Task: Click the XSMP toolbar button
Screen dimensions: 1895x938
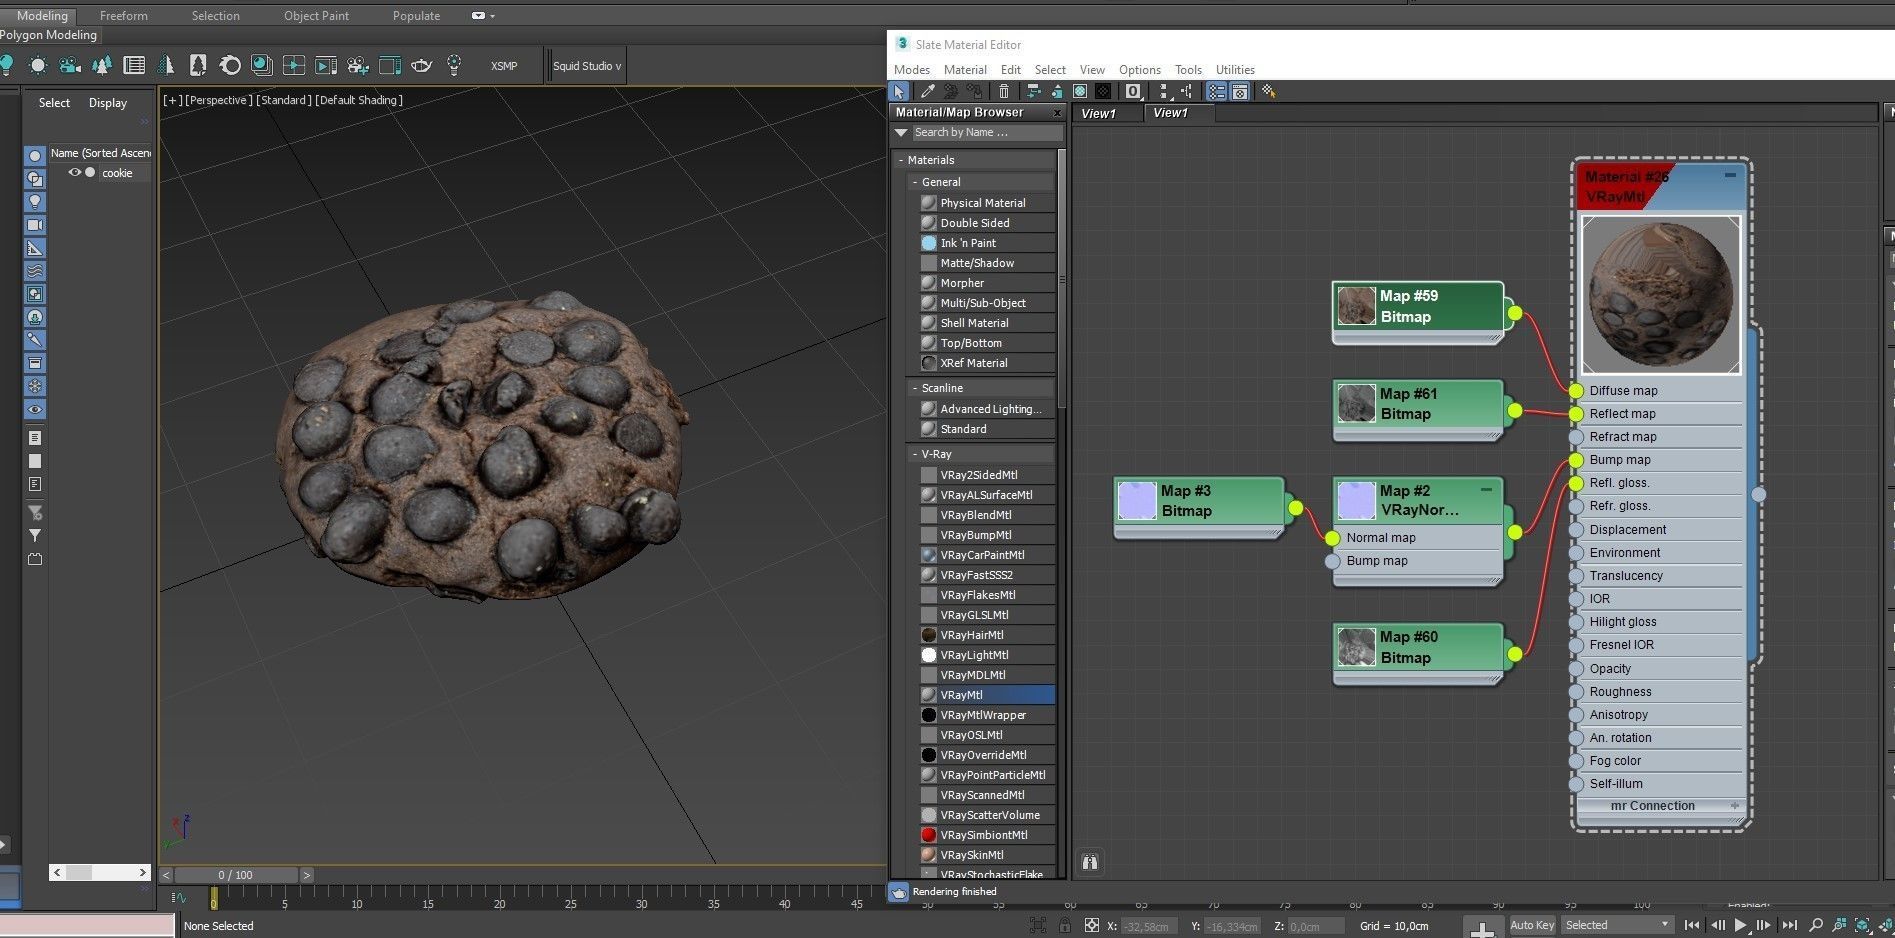Action: 504,66
